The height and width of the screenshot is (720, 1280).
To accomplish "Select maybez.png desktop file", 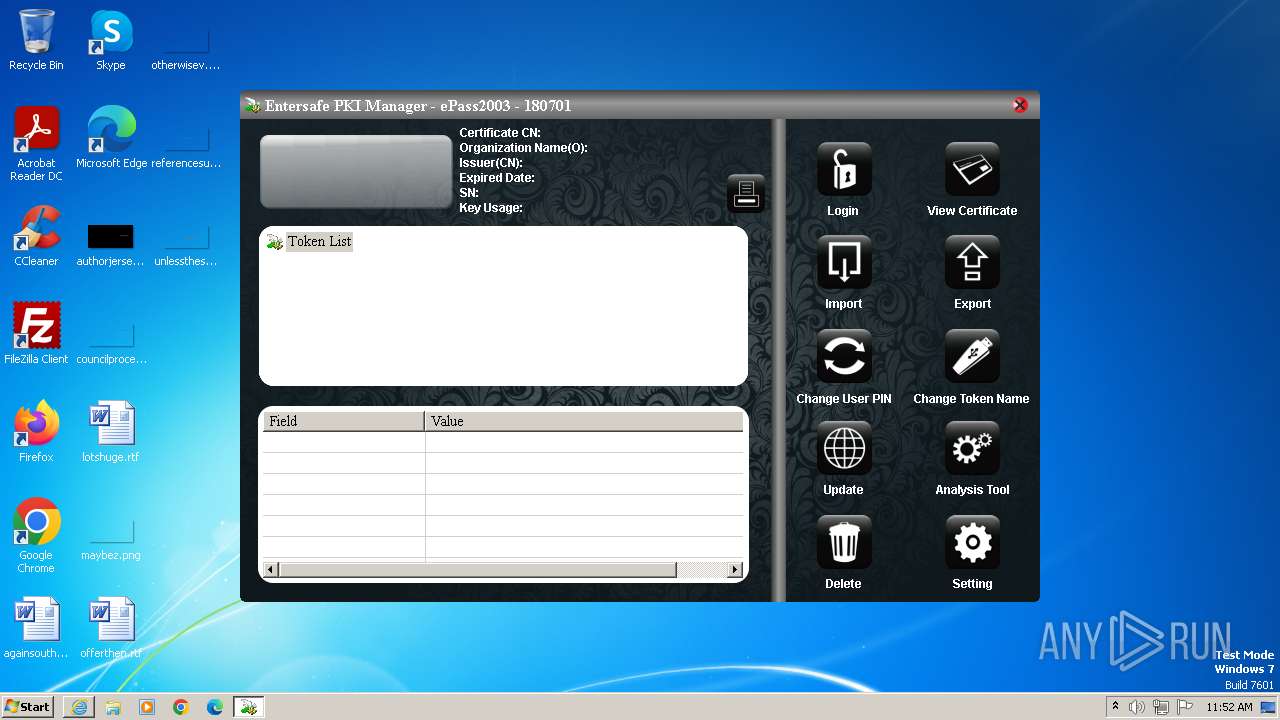I will [110, 540].
